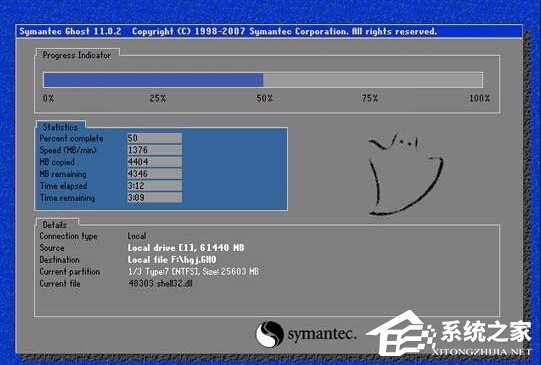Select the Percent complete value field
The width and height of the screenshot is (541, 365).
tap(155, 138)
